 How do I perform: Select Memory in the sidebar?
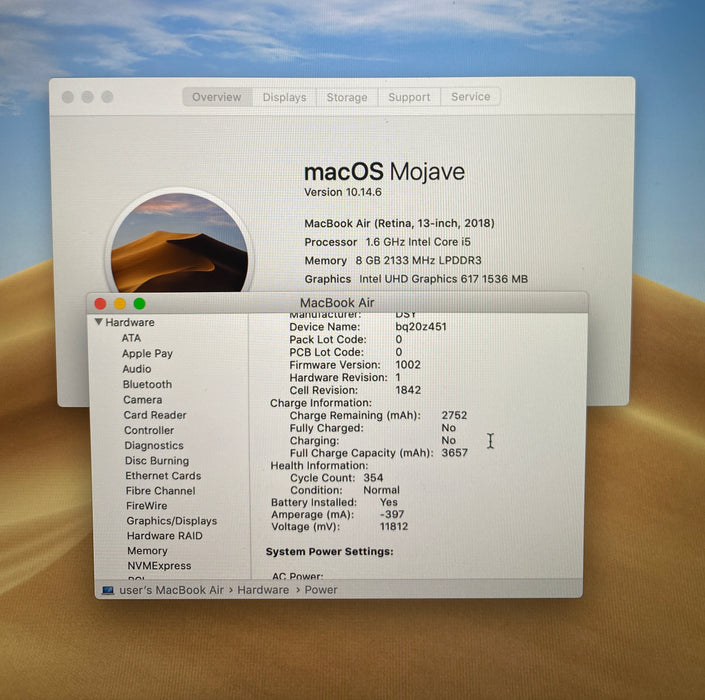point(147,551)
